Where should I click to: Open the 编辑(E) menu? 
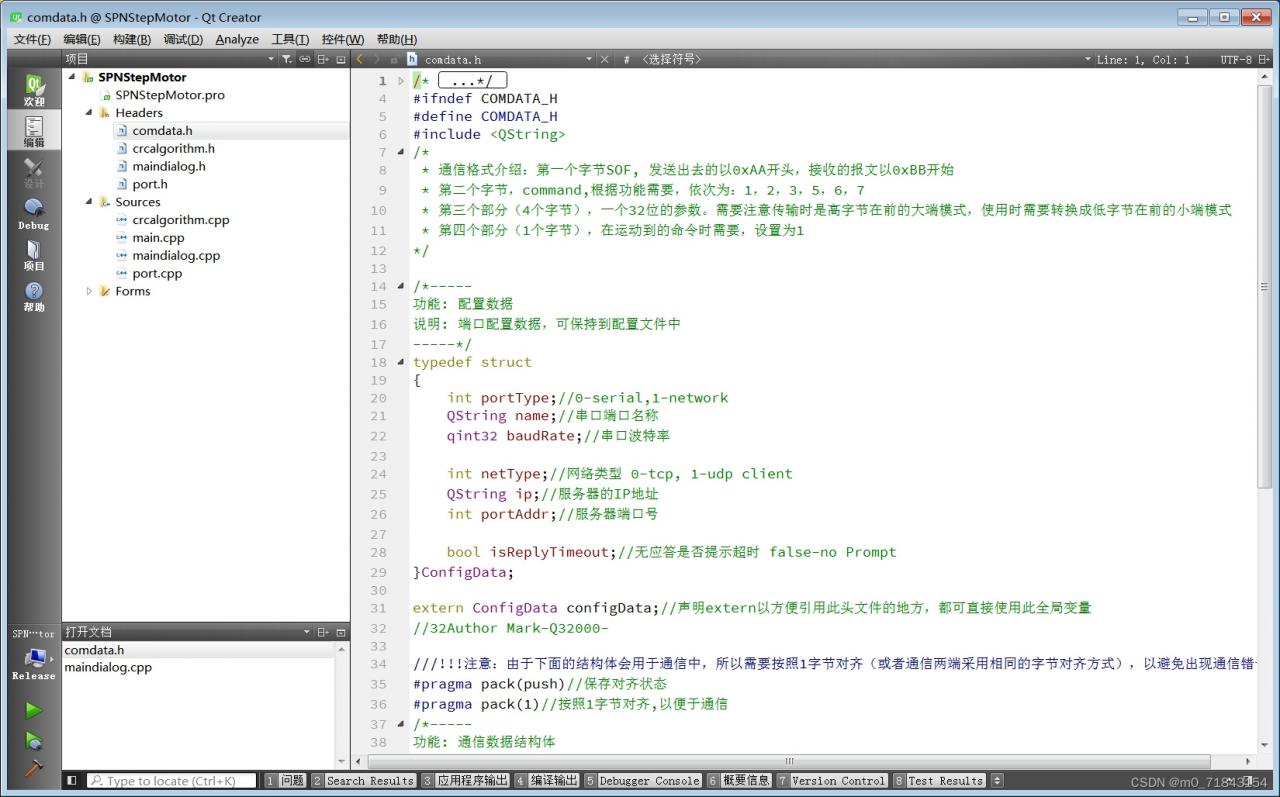click(81, 39)
